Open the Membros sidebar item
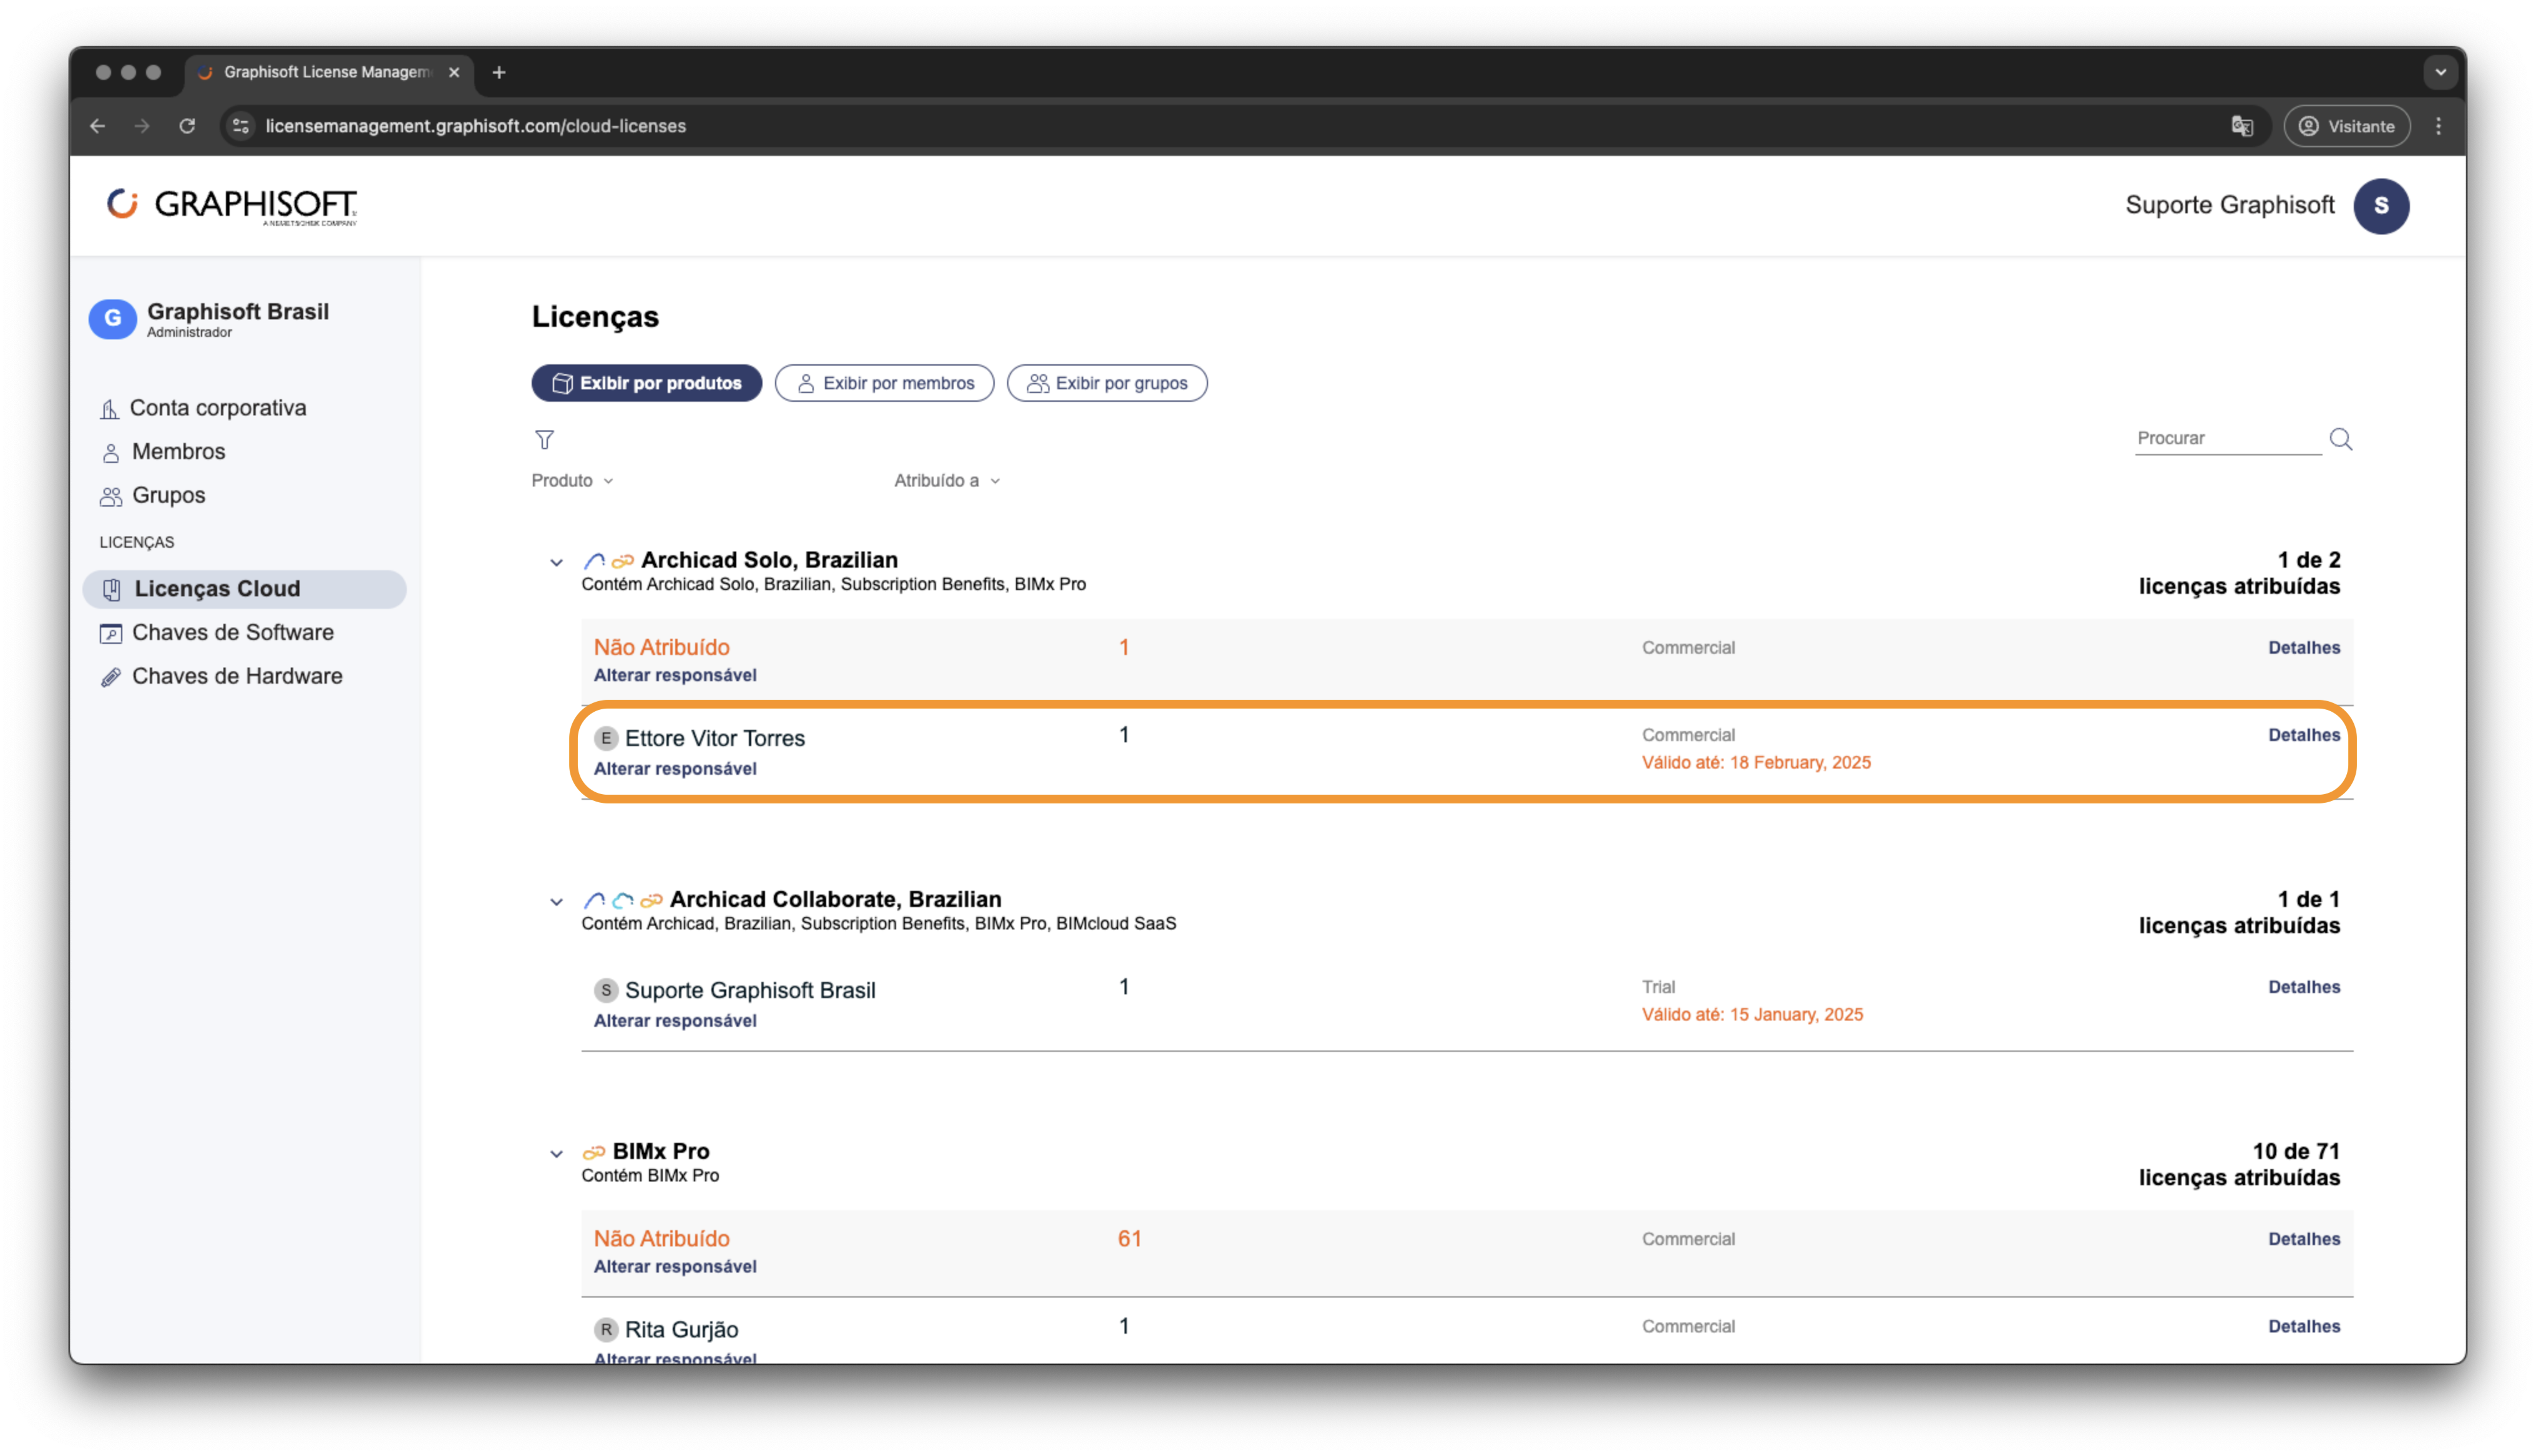This screenshot has width=2536, height=1456. 178,451
